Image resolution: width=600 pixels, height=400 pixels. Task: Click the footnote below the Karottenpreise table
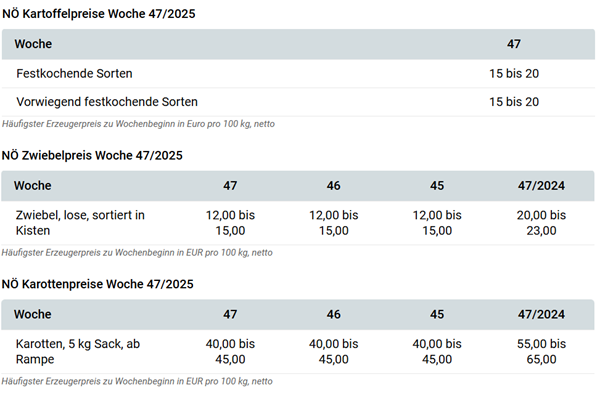pos(138,381)
